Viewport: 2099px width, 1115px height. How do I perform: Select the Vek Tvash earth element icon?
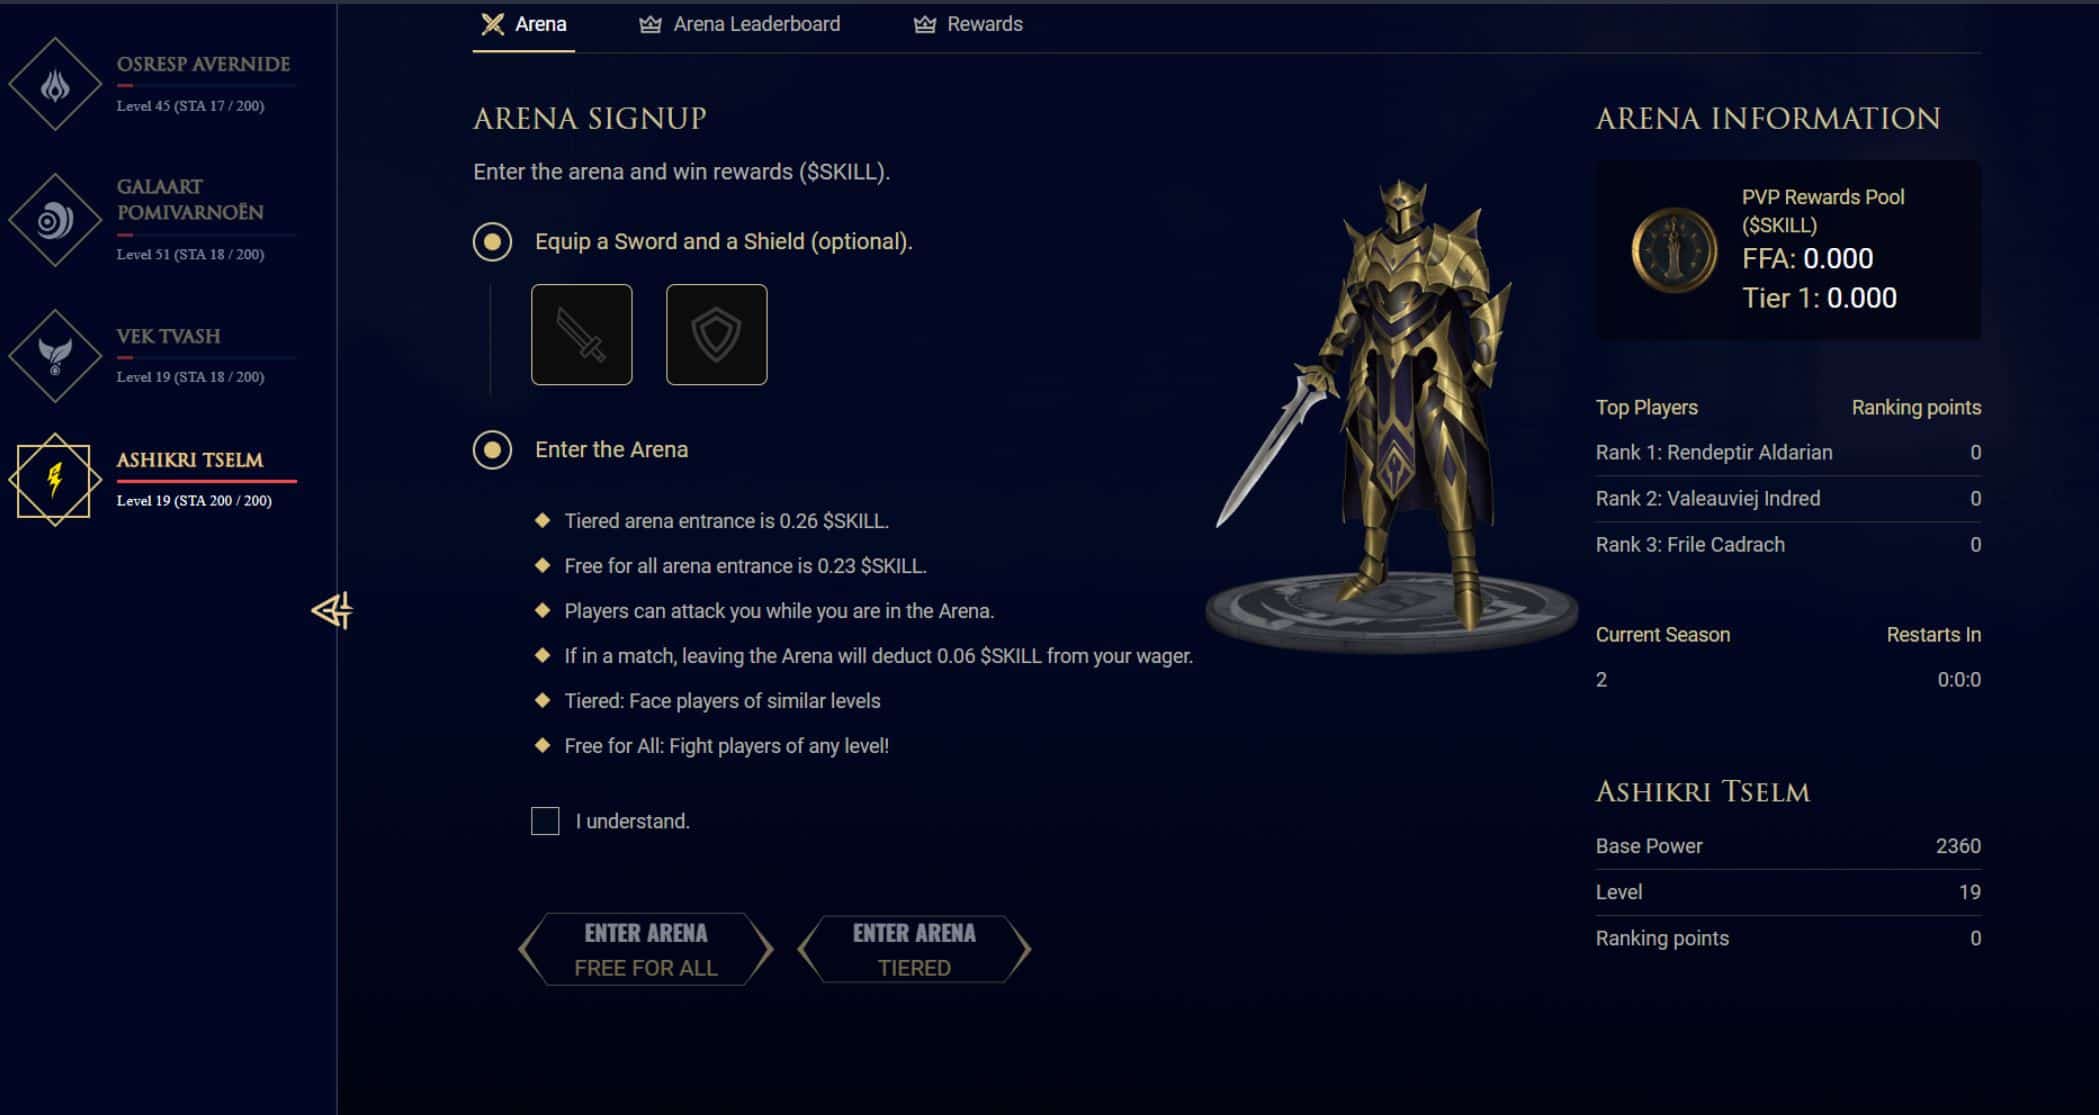tap(55, 356)
